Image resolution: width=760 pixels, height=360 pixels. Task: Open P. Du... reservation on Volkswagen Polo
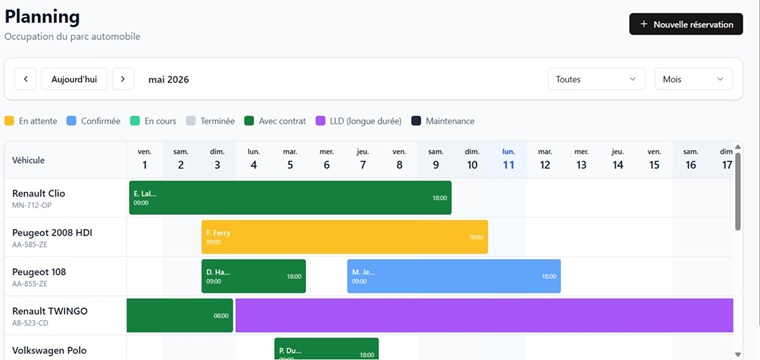coord(326,349)
